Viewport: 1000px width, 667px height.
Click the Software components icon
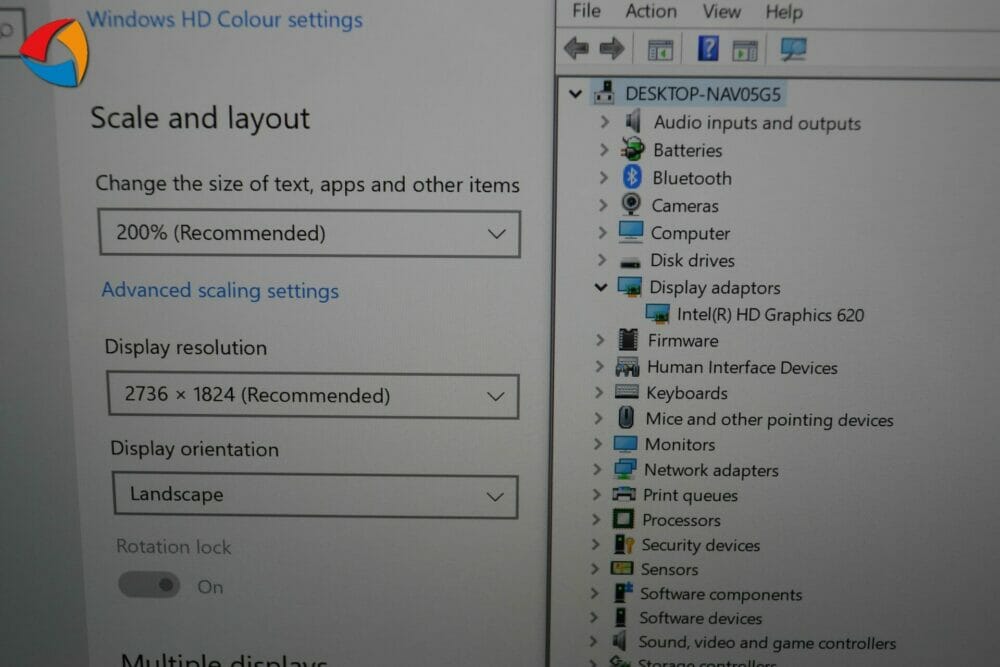pos(622,592)
